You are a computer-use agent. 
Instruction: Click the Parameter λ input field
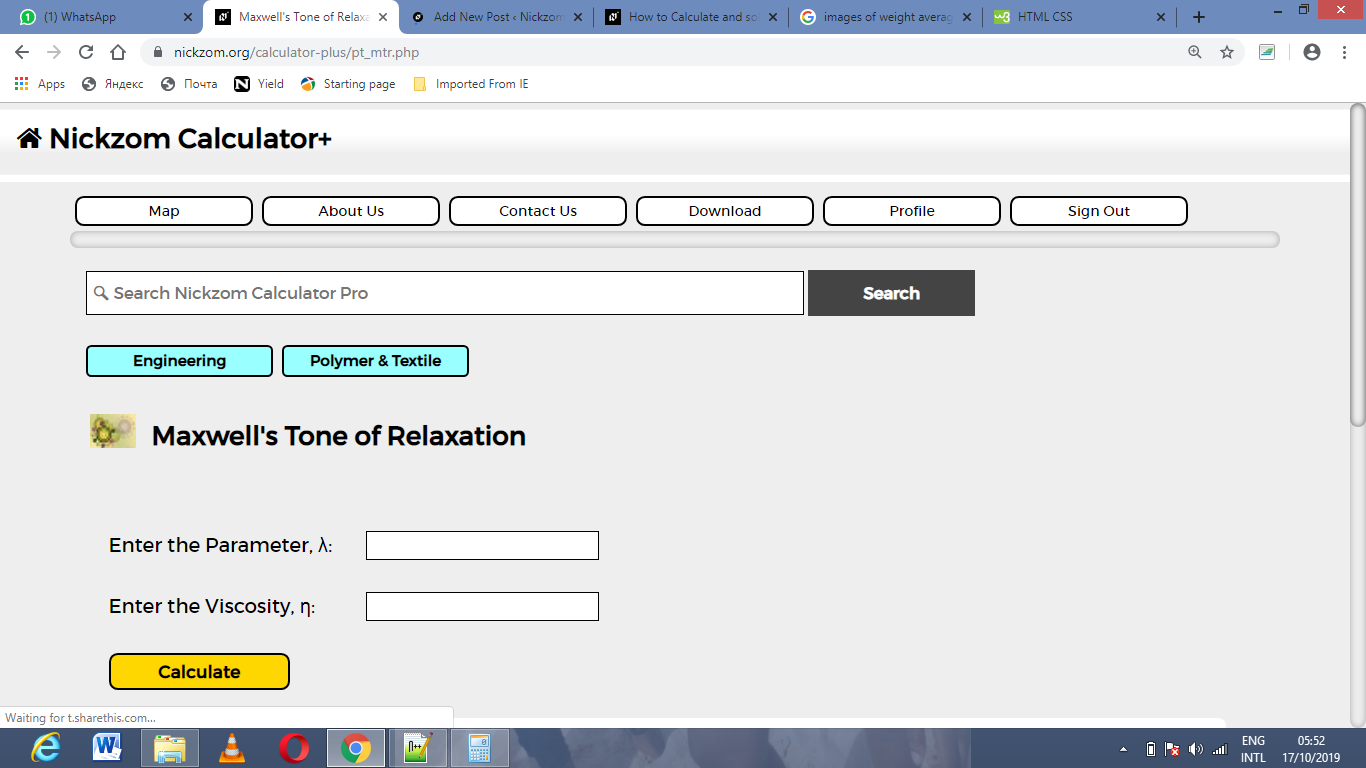tap(482, 545)
